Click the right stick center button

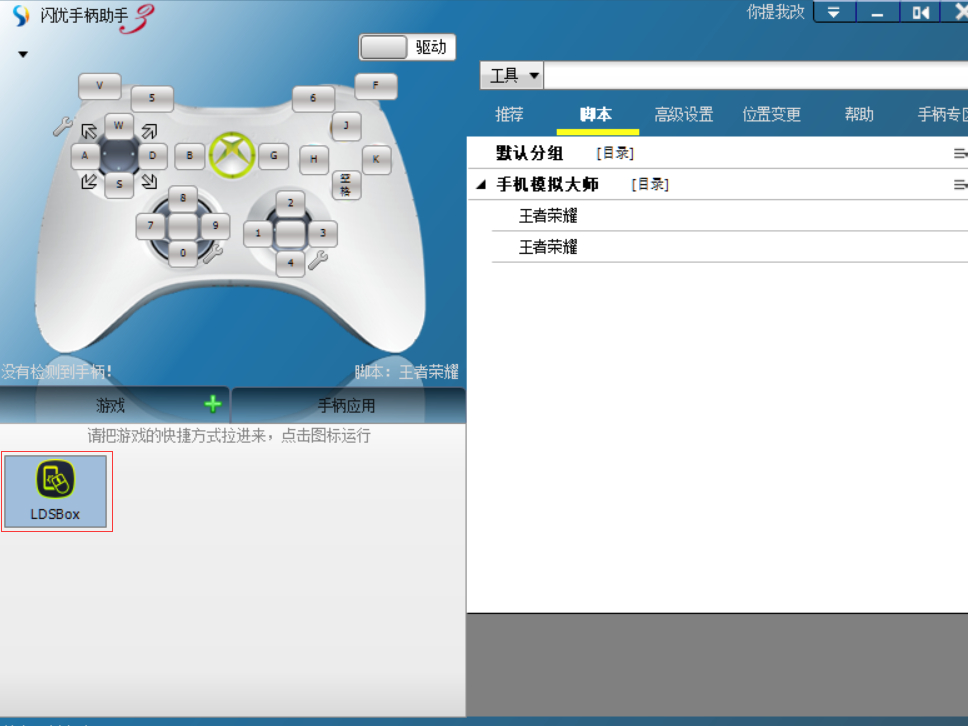(290, 233)
